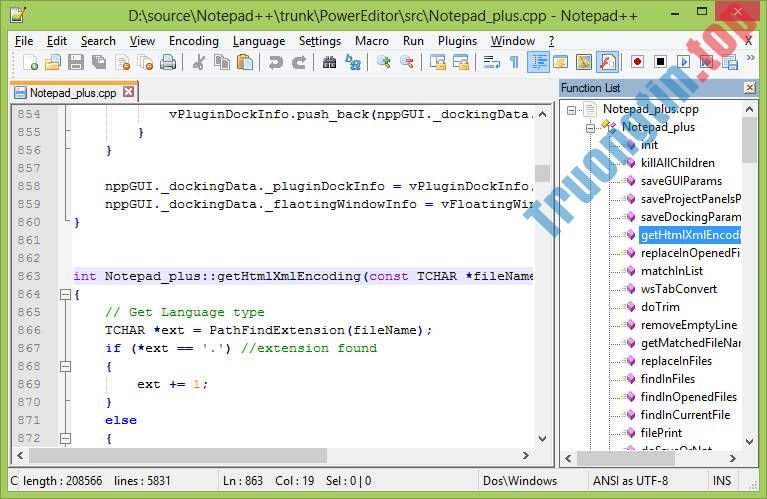The image size is (767, 499).
Task: Open the File menu
Action: [24, 41]
